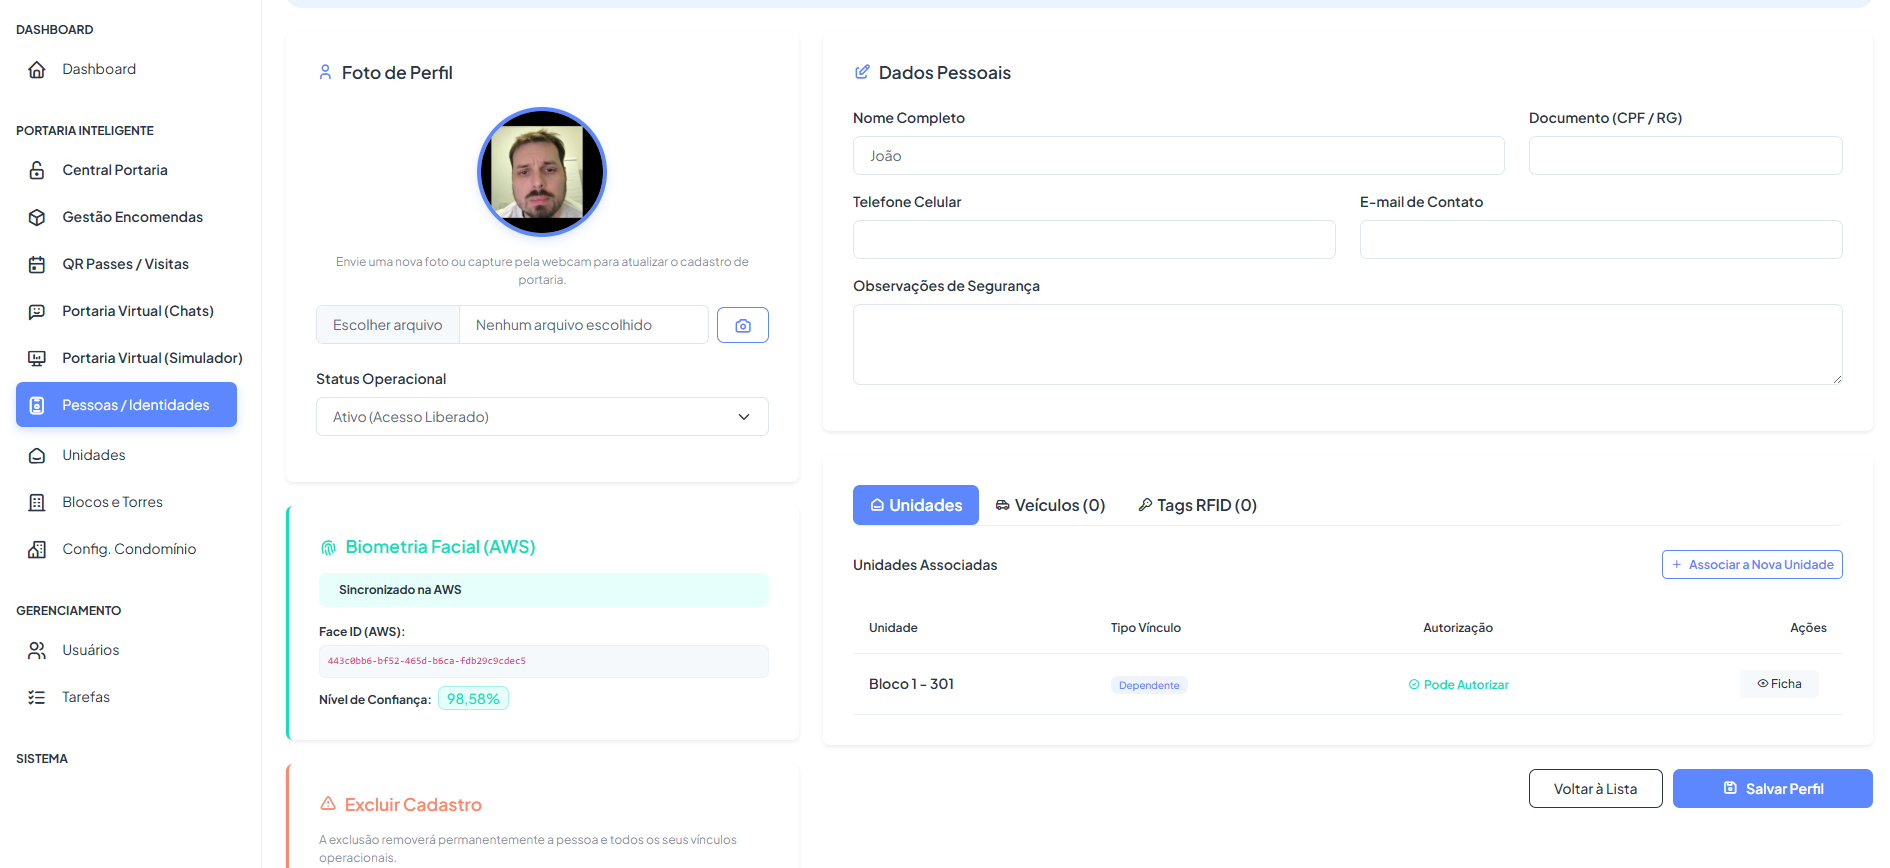
Task: Click the Central Portaria lock icon
Action: 37,170
